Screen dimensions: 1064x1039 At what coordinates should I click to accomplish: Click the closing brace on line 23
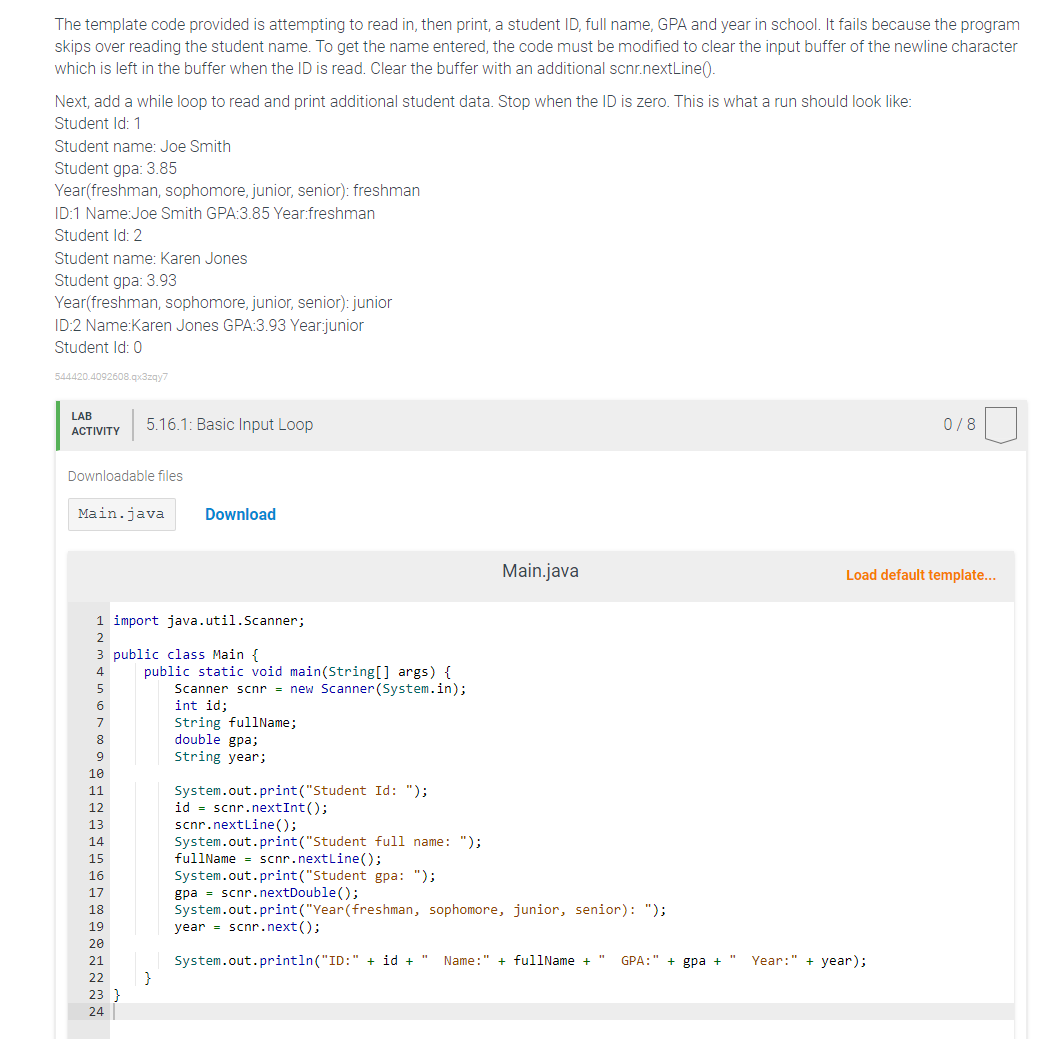[117, 994]
